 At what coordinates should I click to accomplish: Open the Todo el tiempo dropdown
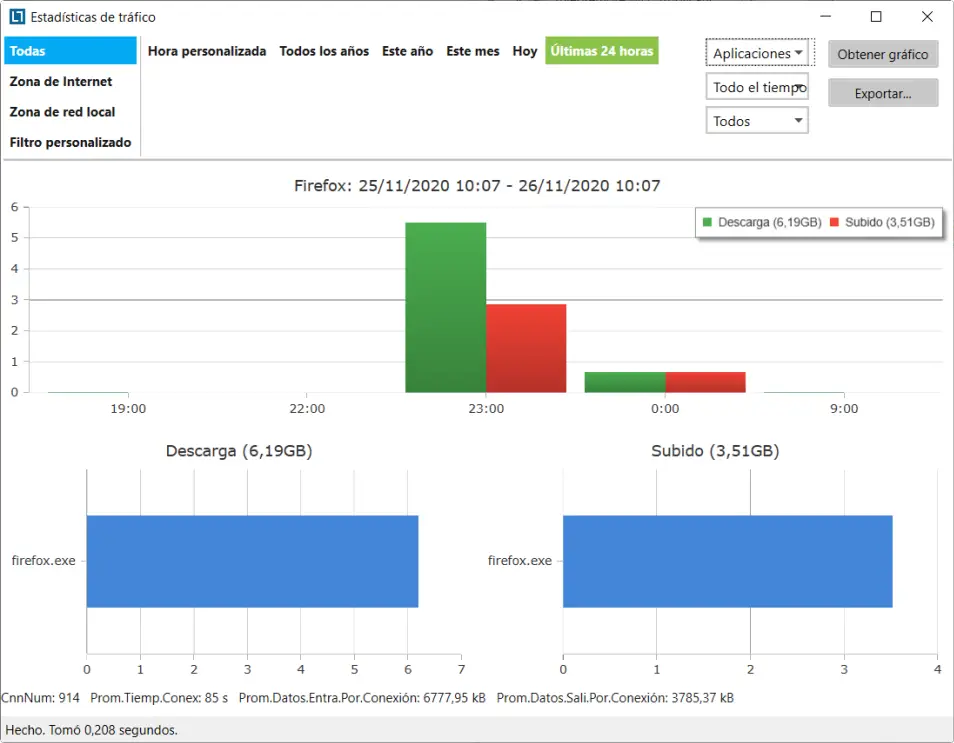point(757,87)
